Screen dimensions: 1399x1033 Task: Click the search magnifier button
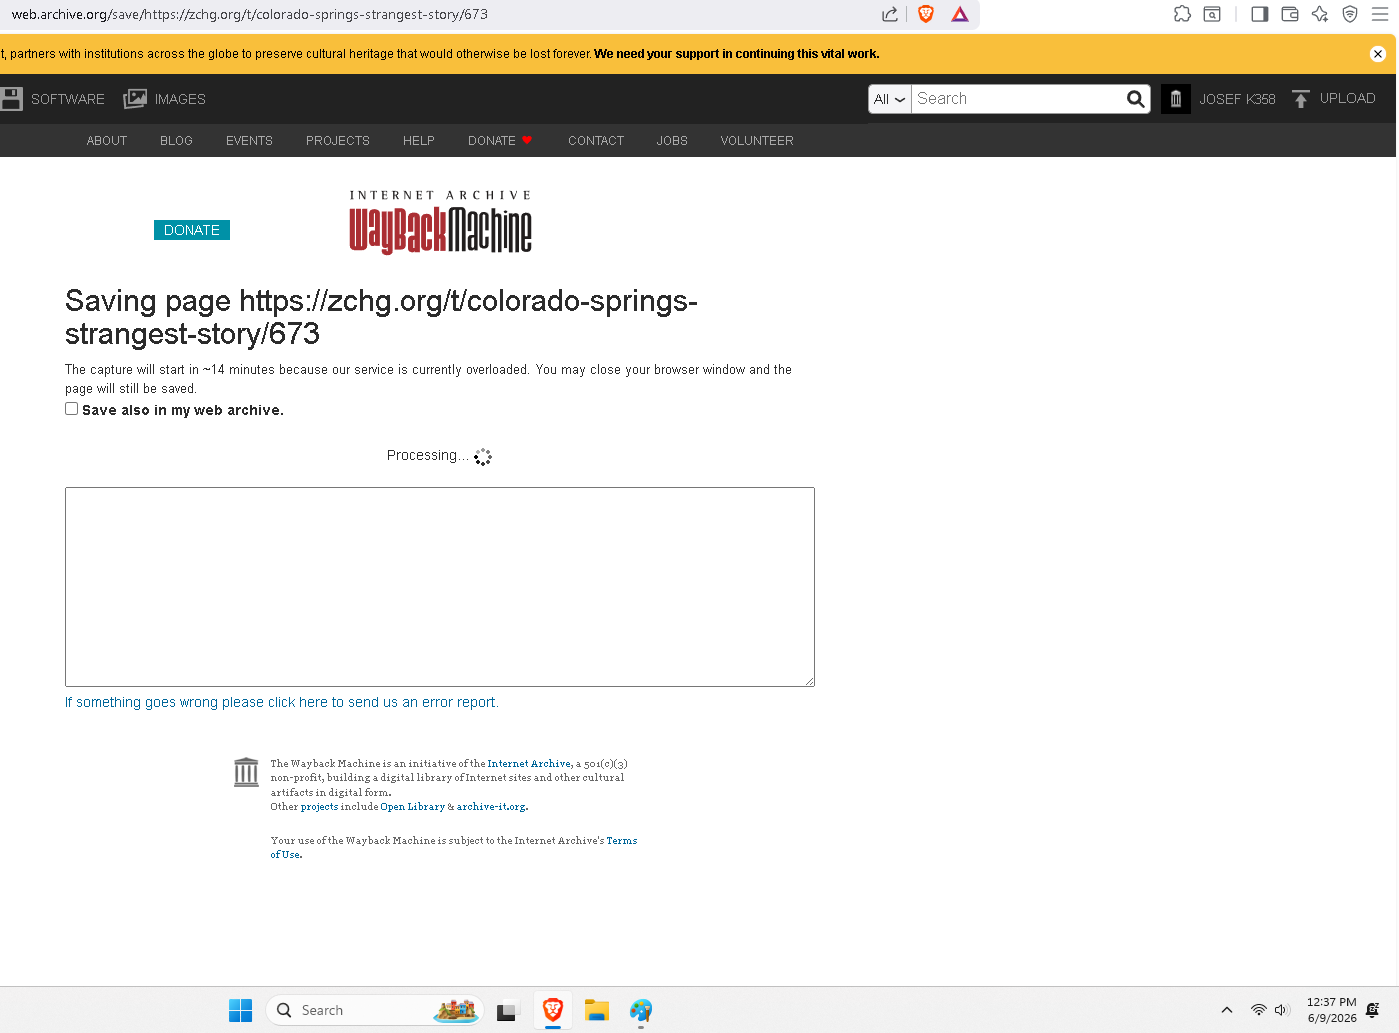[x=1136, y=99]
